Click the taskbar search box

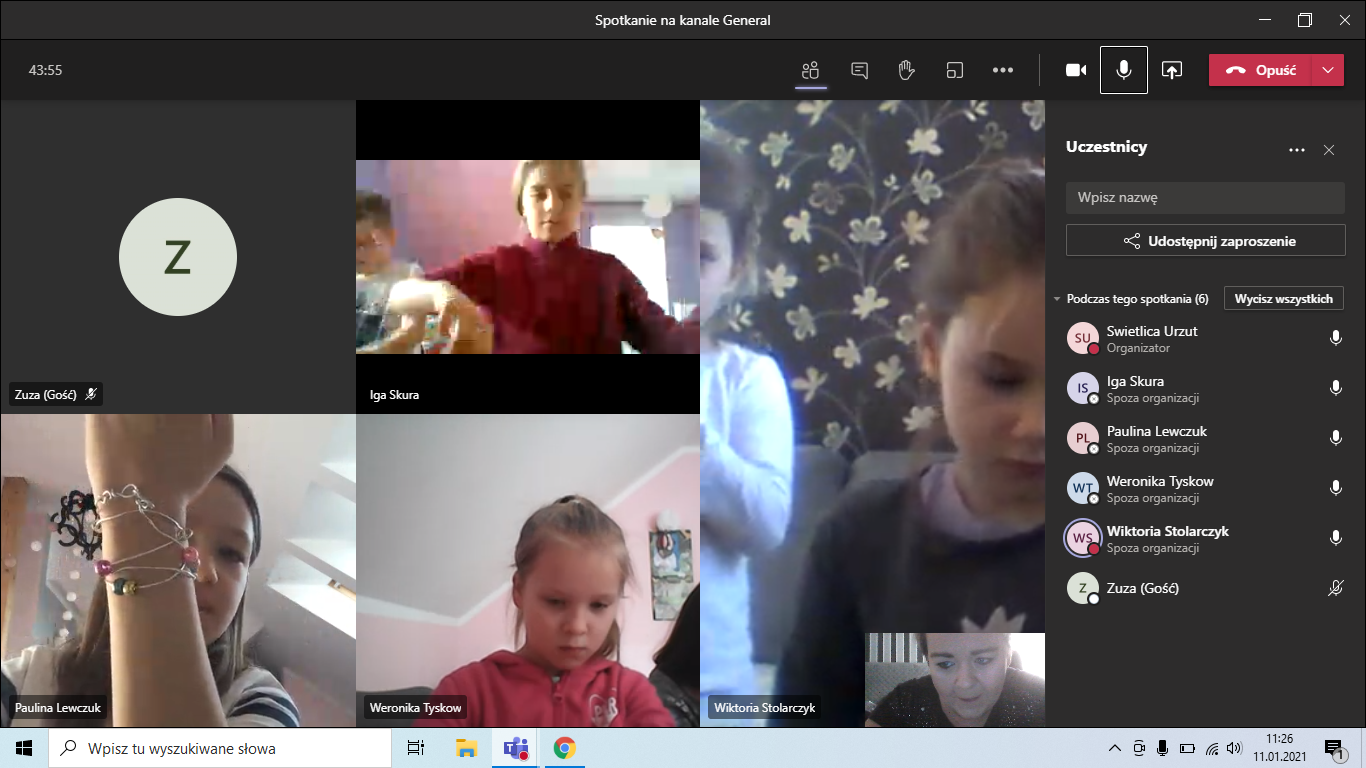(x=220, y=748)
